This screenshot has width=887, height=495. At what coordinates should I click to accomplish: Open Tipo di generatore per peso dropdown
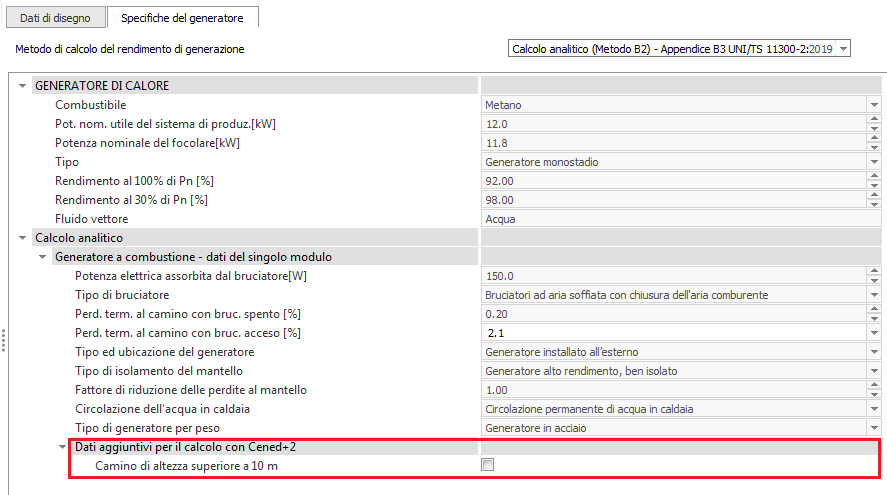[873, 428]
